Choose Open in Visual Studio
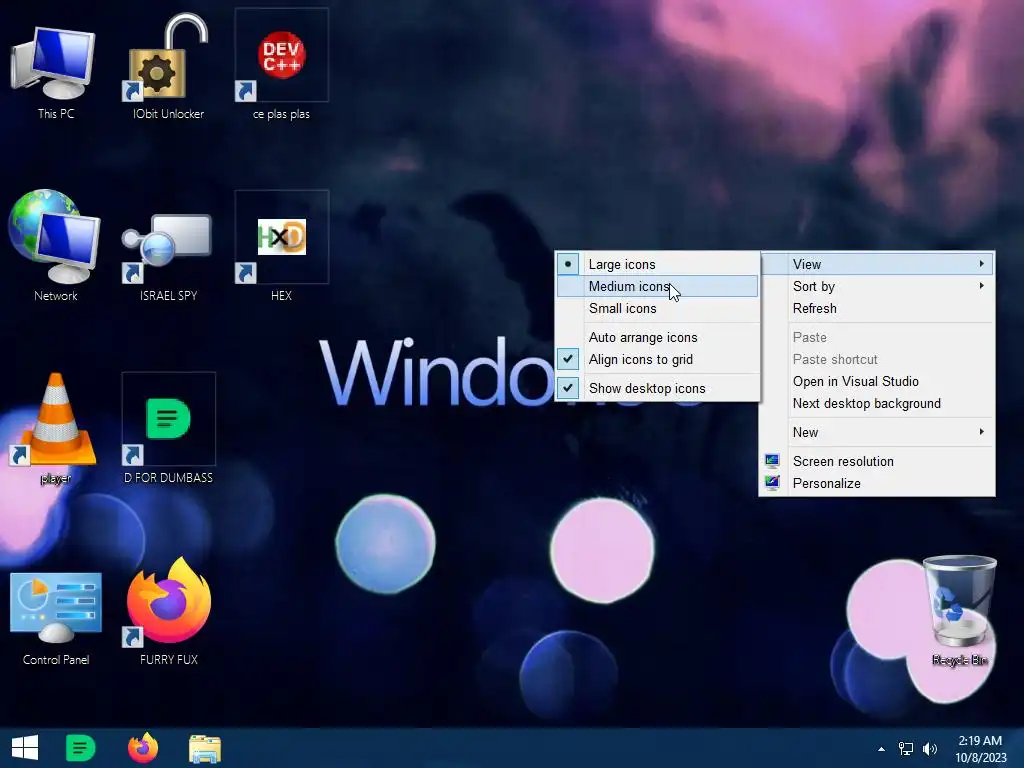This screenshot has width=1024, height=768. [877, 381]
